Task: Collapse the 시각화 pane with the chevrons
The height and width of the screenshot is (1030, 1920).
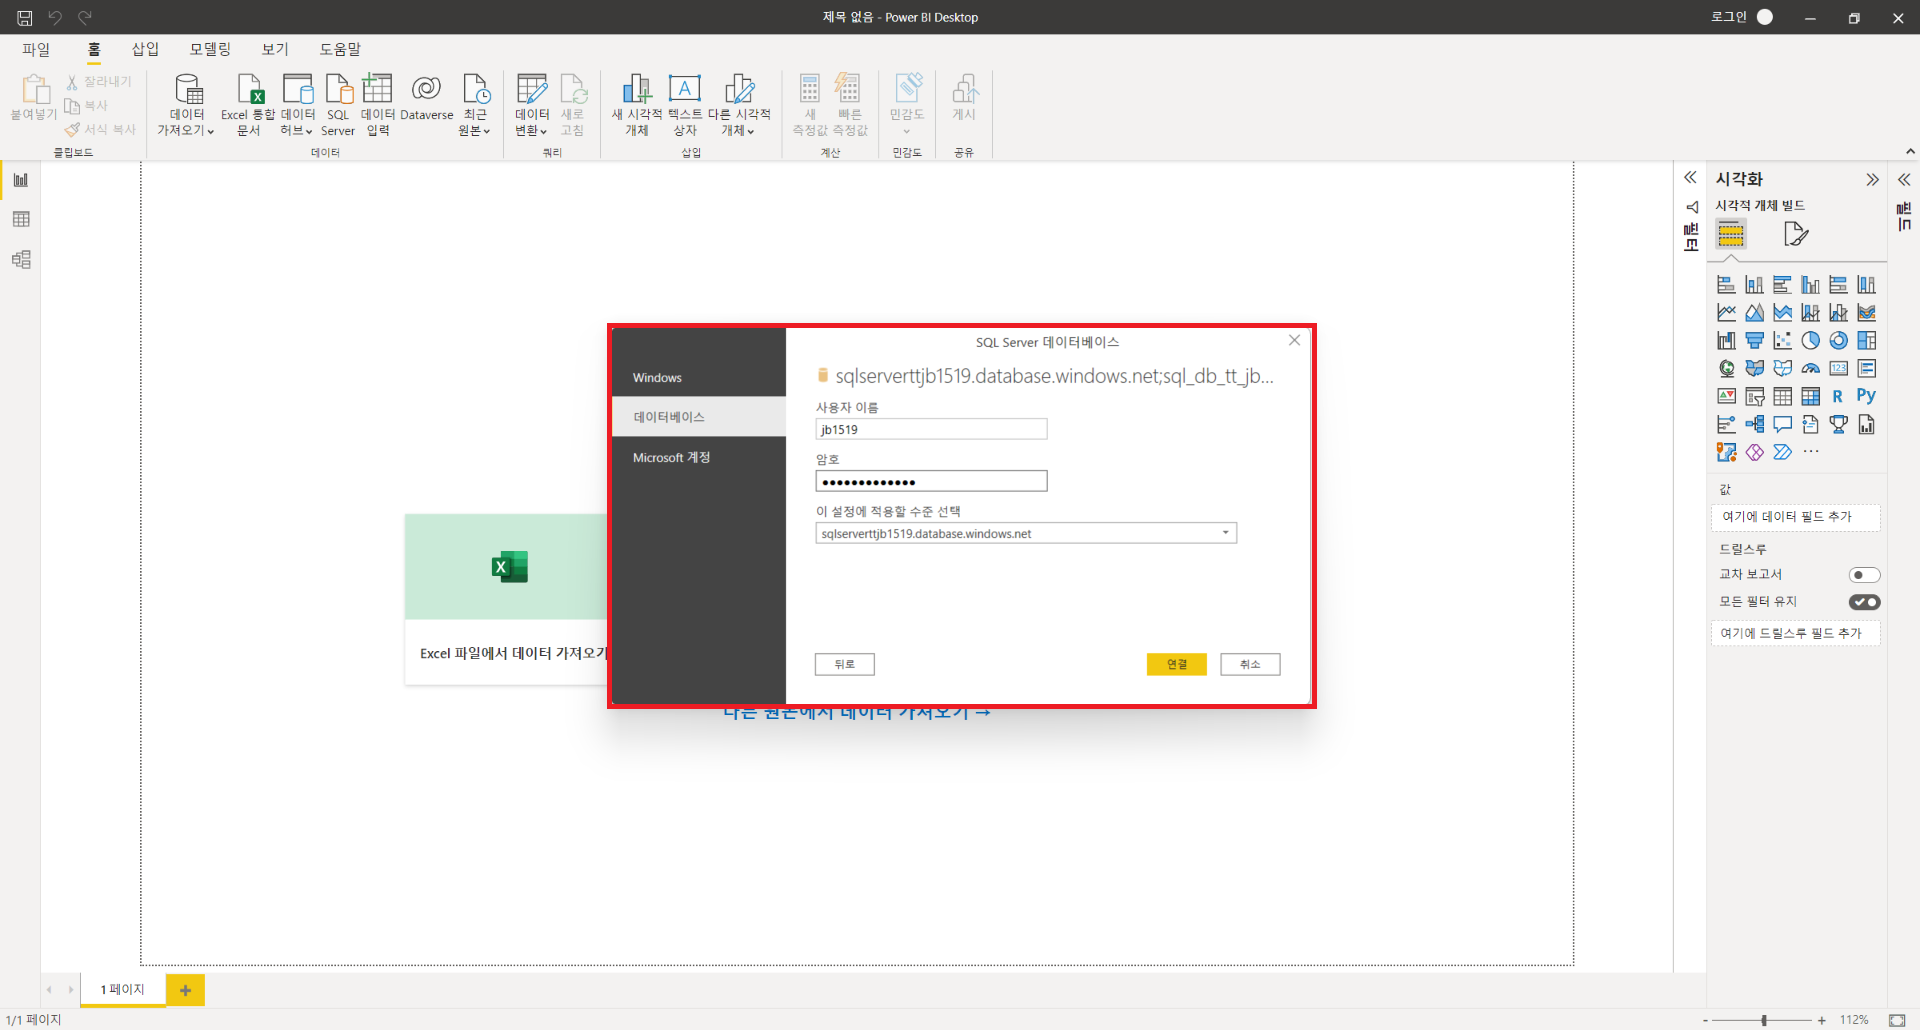Action: pyautogui.click(x=1872, y=180)
